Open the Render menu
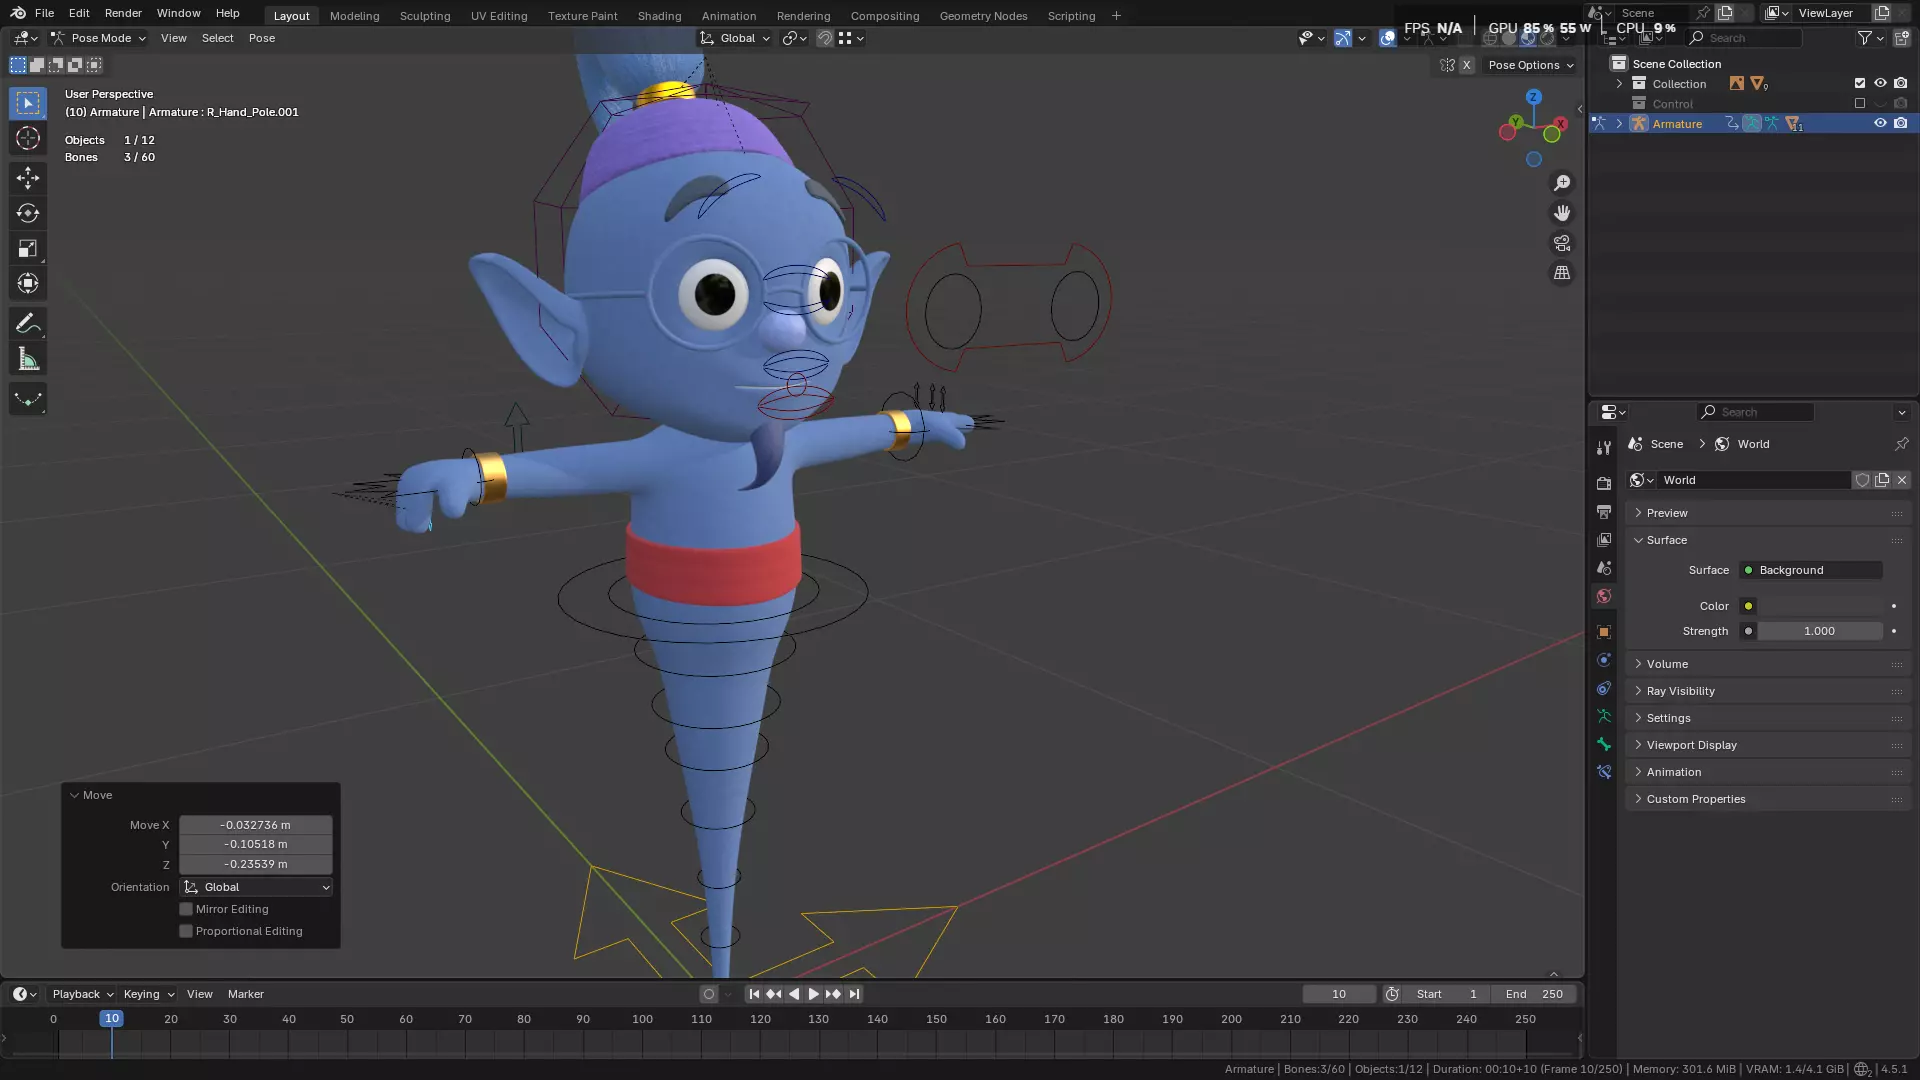The height and width of the screenshot is (1080, 1920). click(123, 13)
